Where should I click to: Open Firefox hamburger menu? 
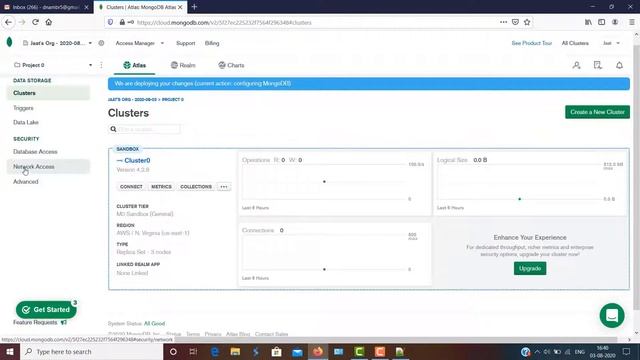631,22
